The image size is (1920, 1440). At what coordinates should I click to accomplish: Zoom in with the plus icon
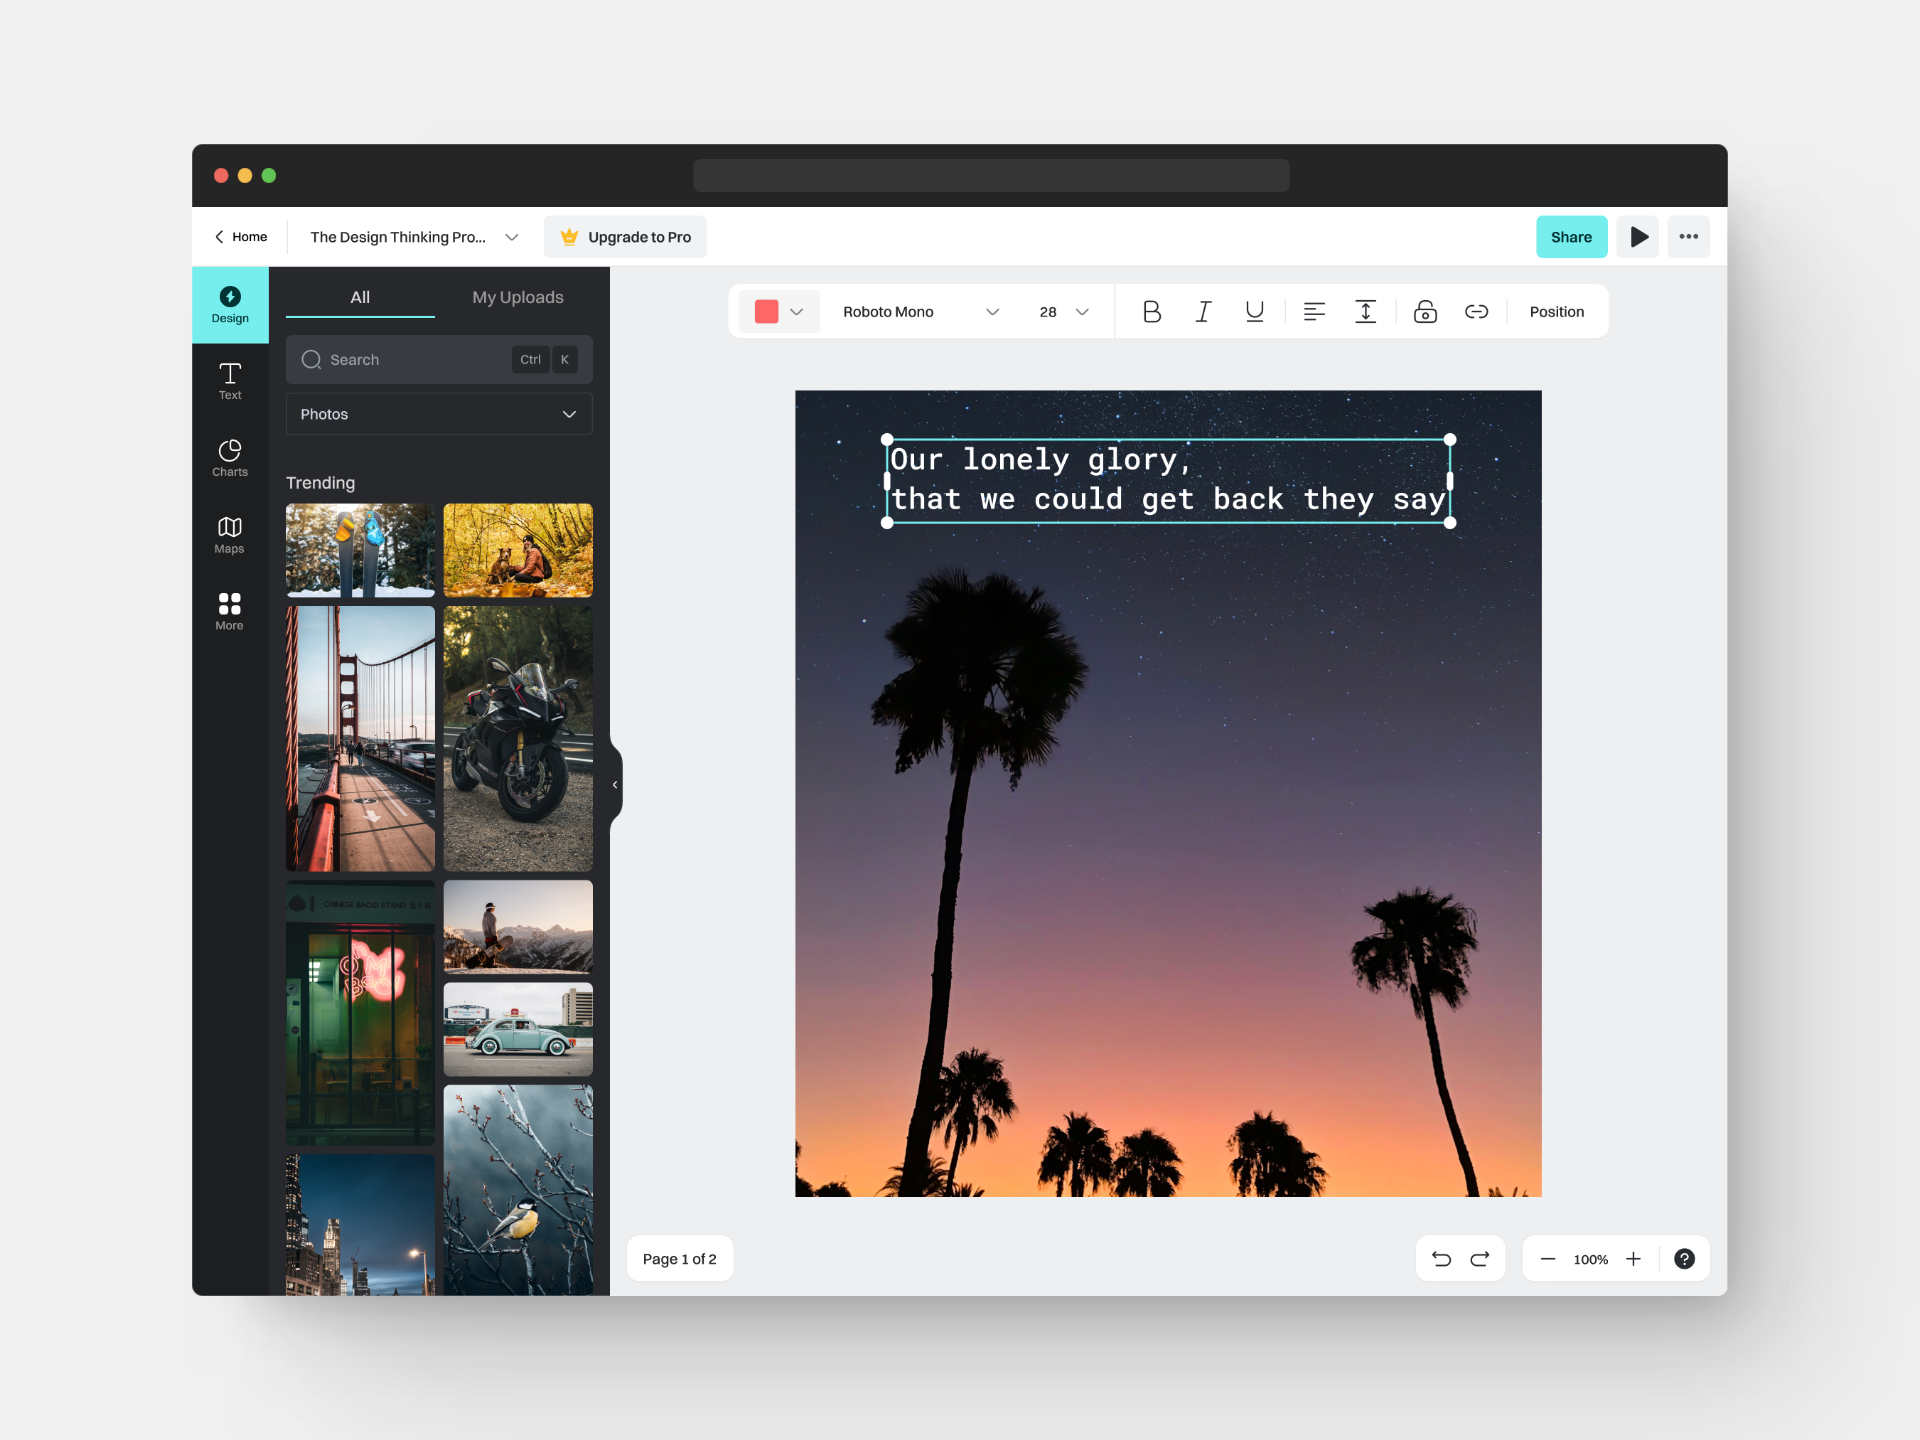[1633, 1259]
